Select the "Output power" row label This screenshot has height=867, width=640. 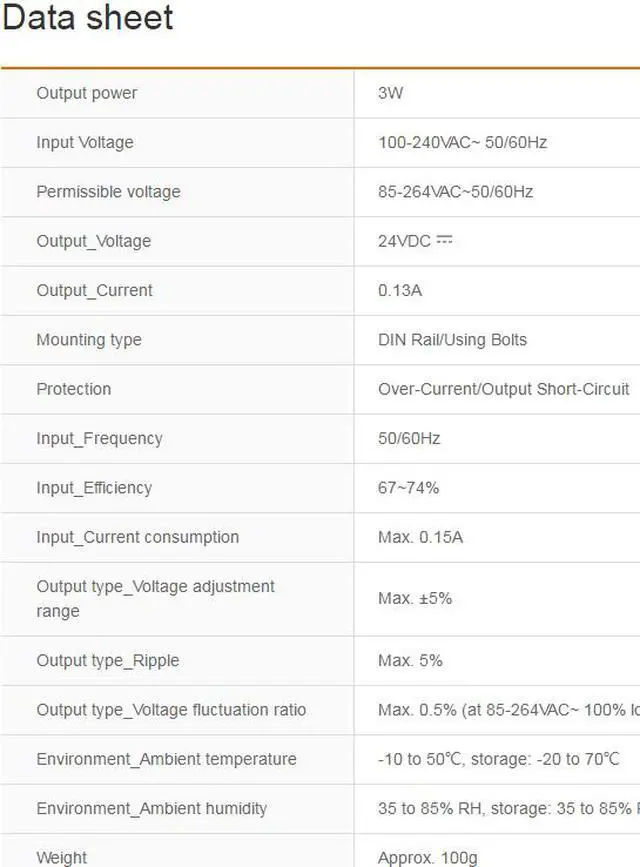coord(87,93)
